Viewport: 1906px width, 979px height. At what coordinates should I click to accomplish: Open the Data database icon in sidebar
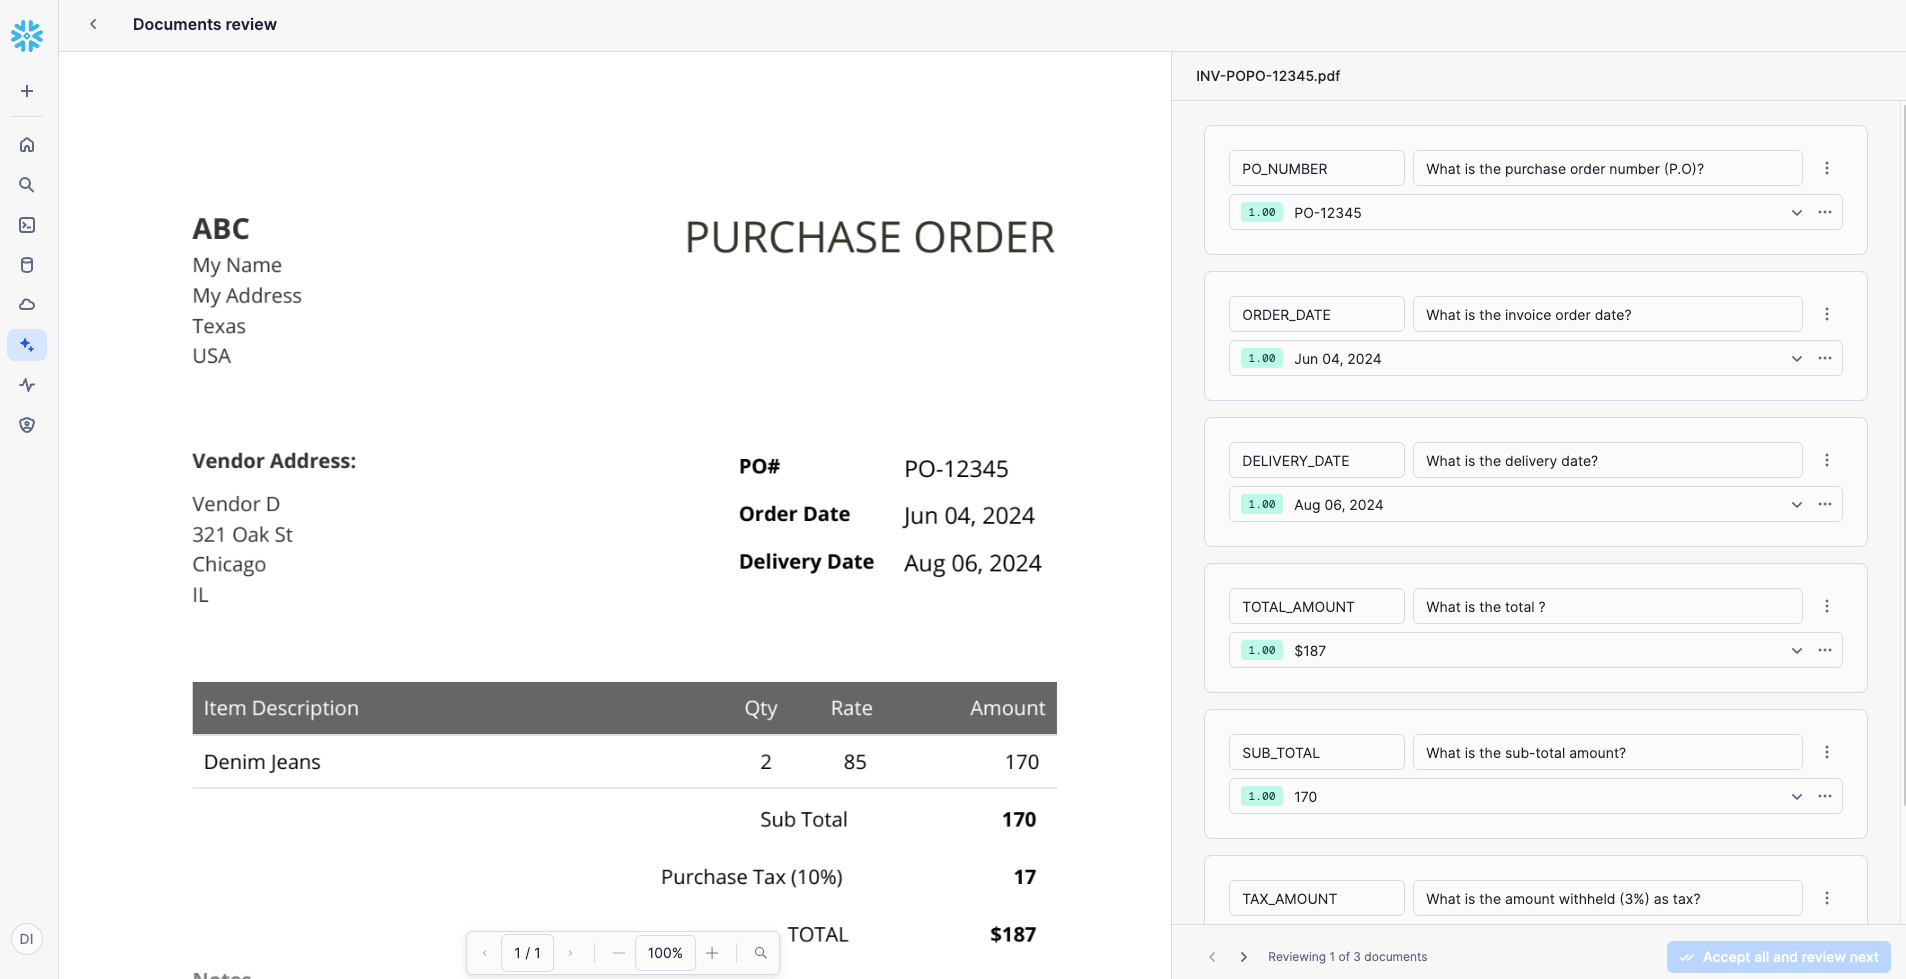tap(27, 265)
